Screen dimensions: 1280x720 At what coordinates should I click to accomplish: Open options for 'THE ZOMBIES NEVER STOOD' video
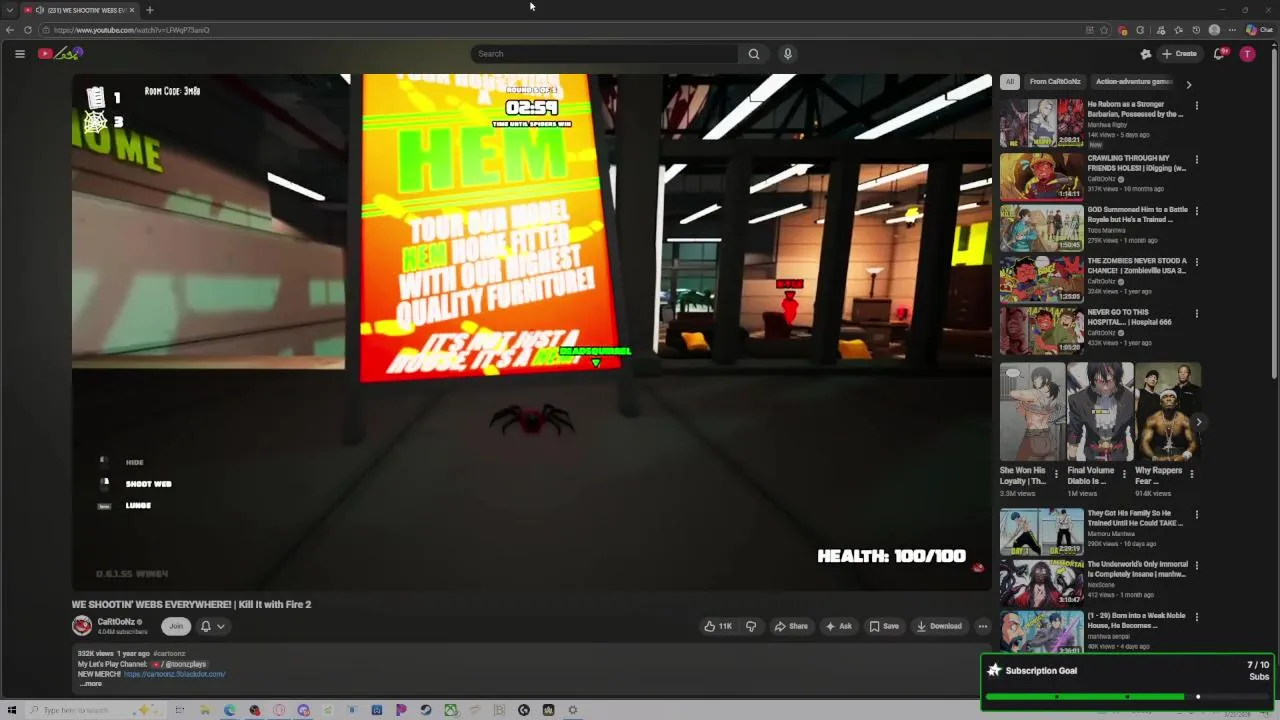tap(1196, 262)
